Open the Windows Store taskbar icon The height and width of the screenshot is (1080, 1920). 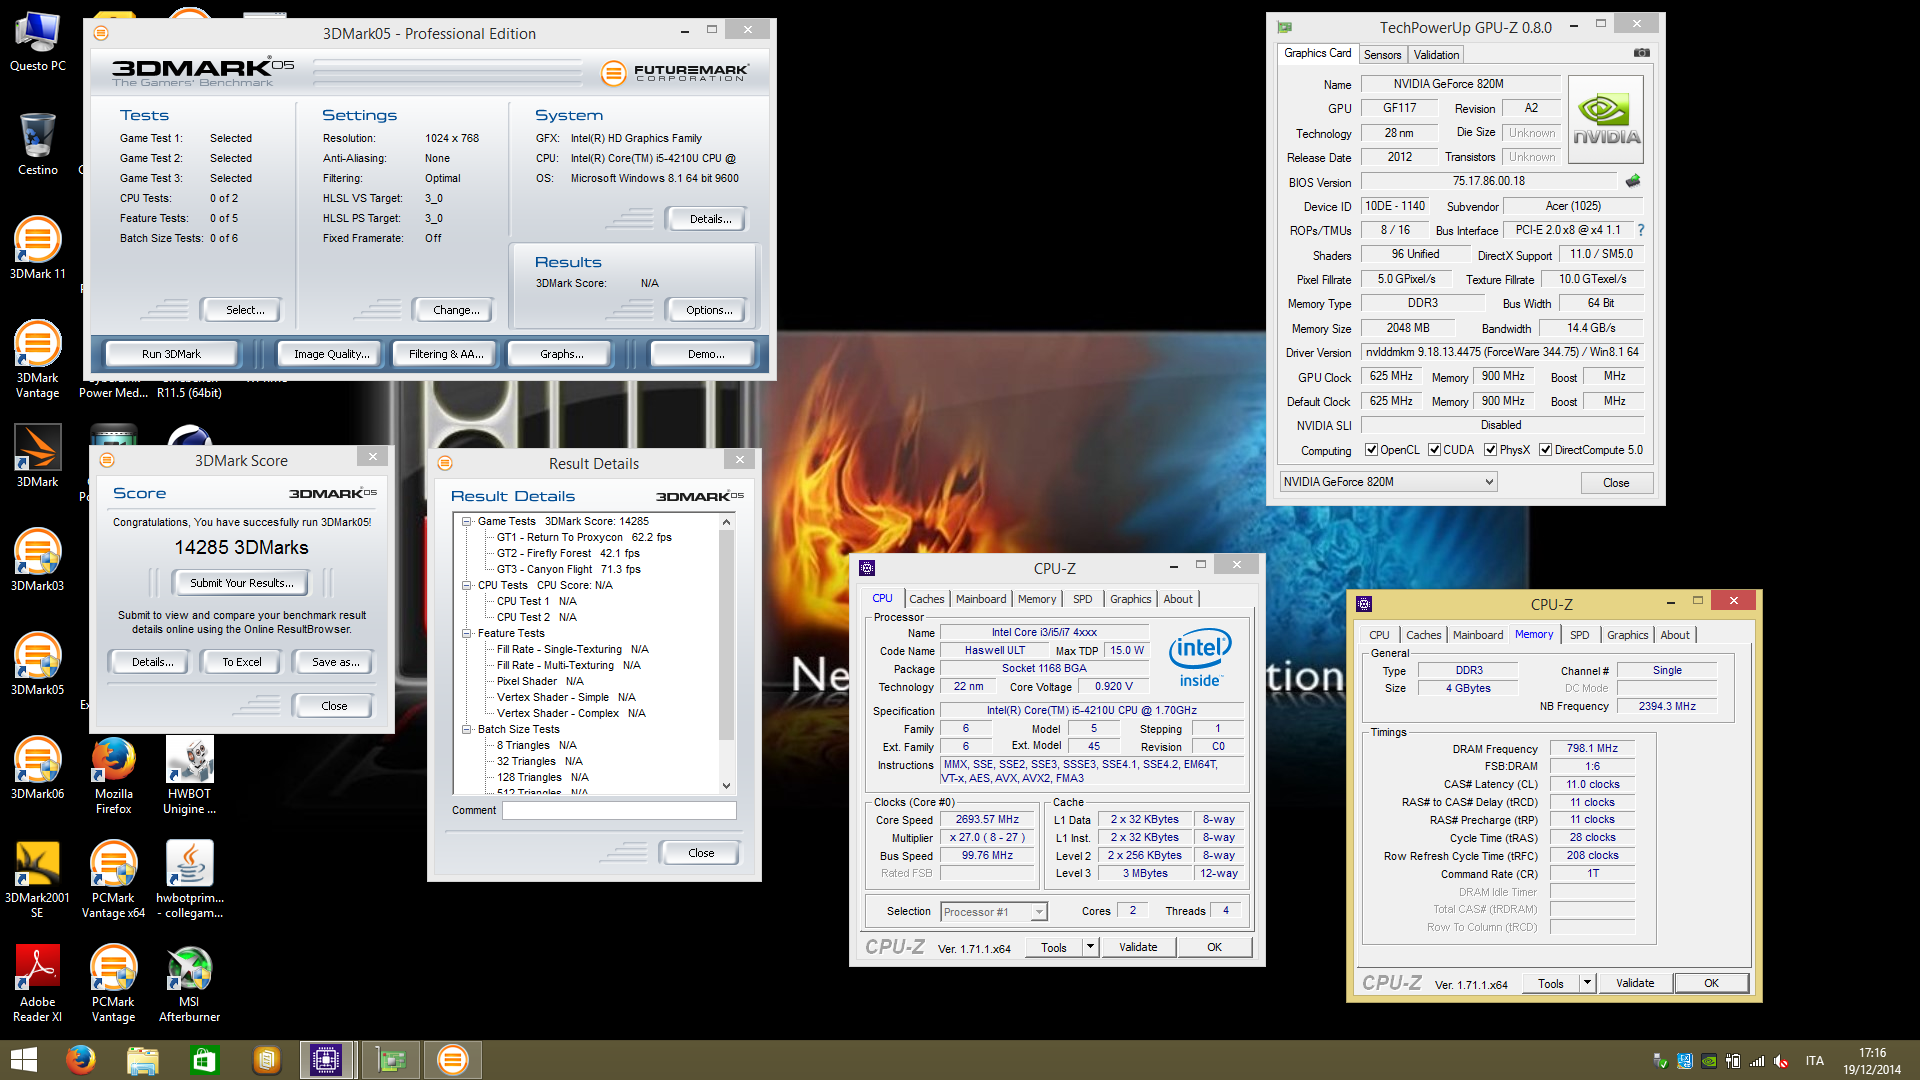click(204, 1060)
